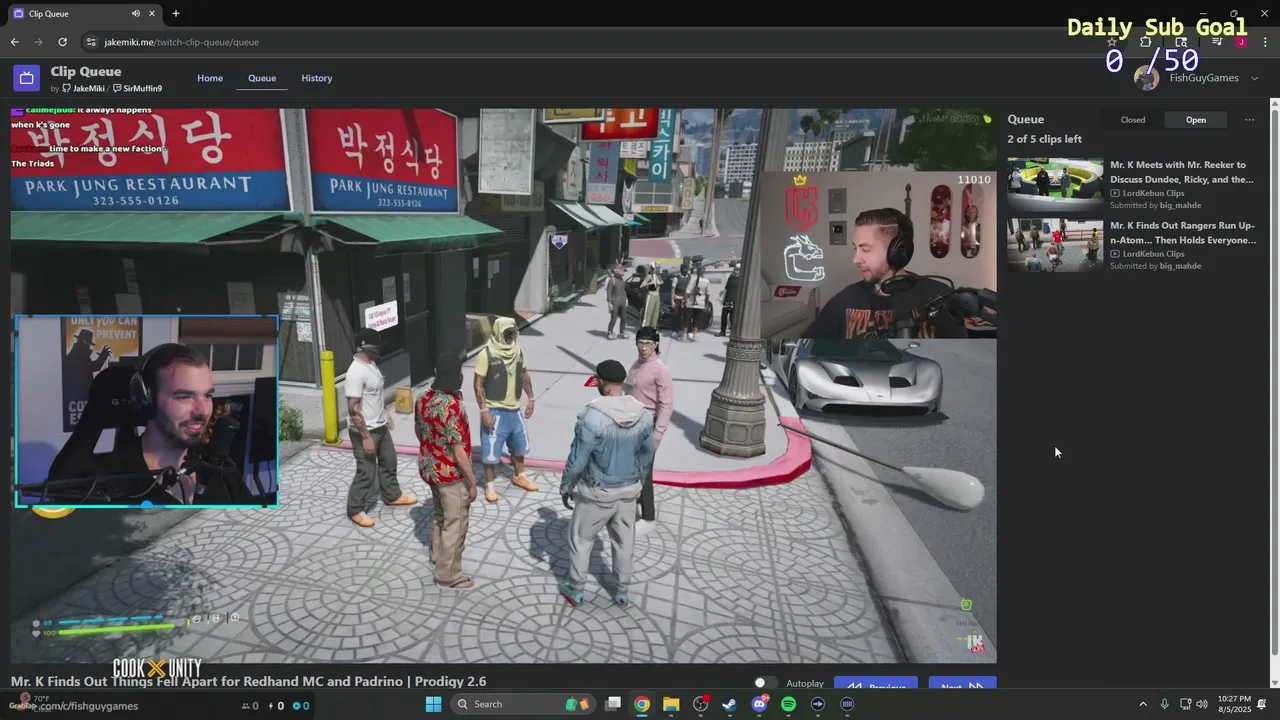Reload the page with the refresh icon
Screen dimensions: 1280x720
[62, 42]
